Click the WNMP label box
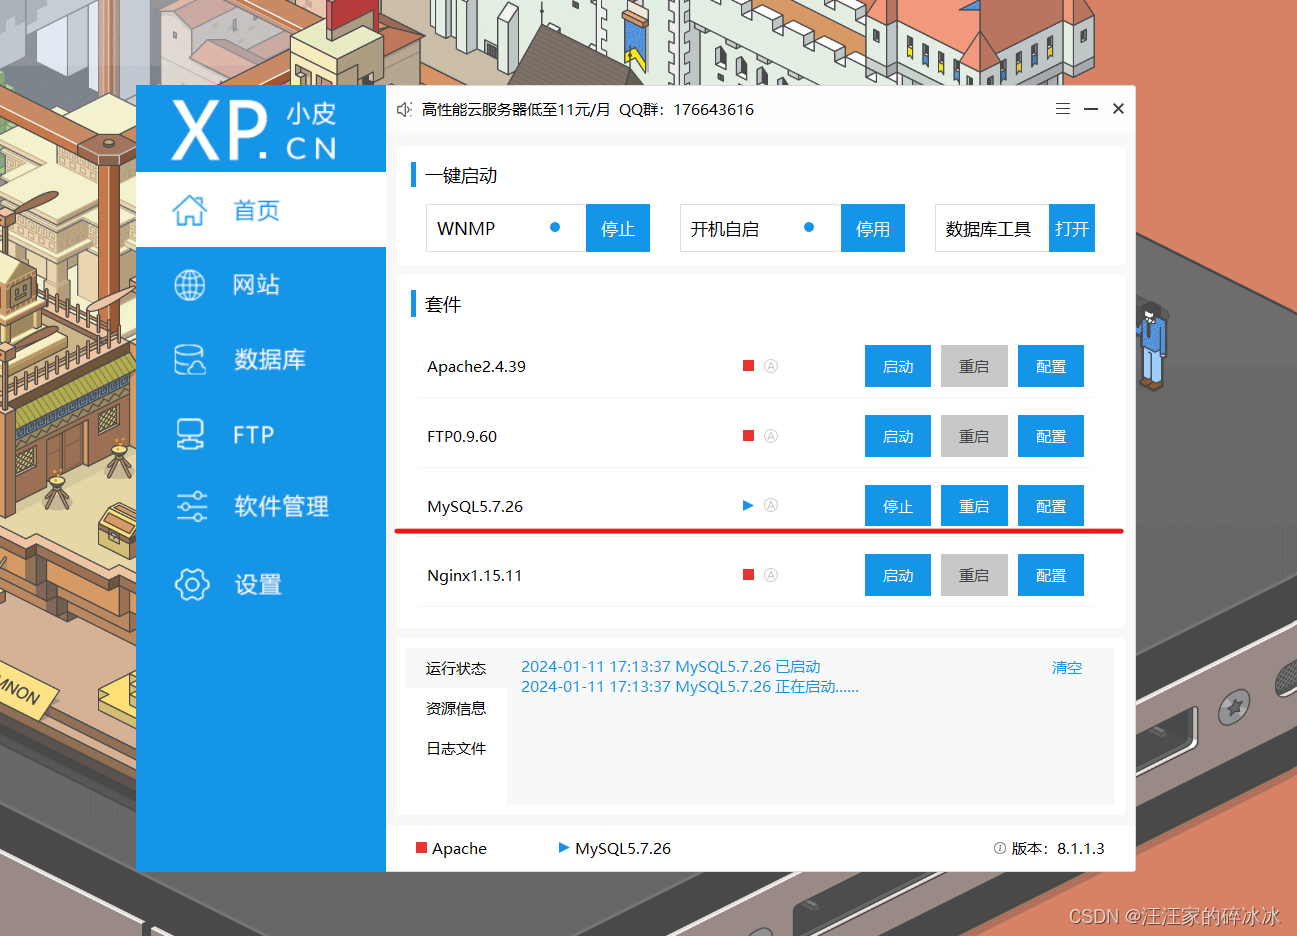The height and width of the screenshot is (936, 1297). [506, 228]
